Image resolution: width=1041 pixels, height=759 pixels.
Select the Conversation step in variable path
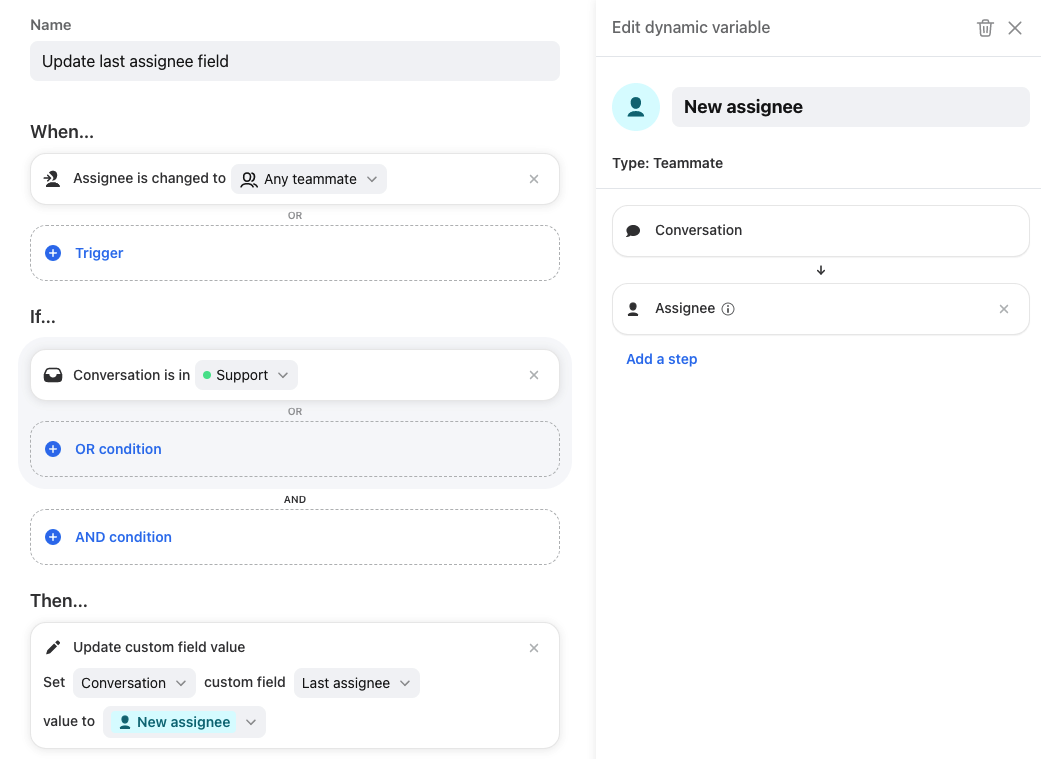(x=820, y=230)
